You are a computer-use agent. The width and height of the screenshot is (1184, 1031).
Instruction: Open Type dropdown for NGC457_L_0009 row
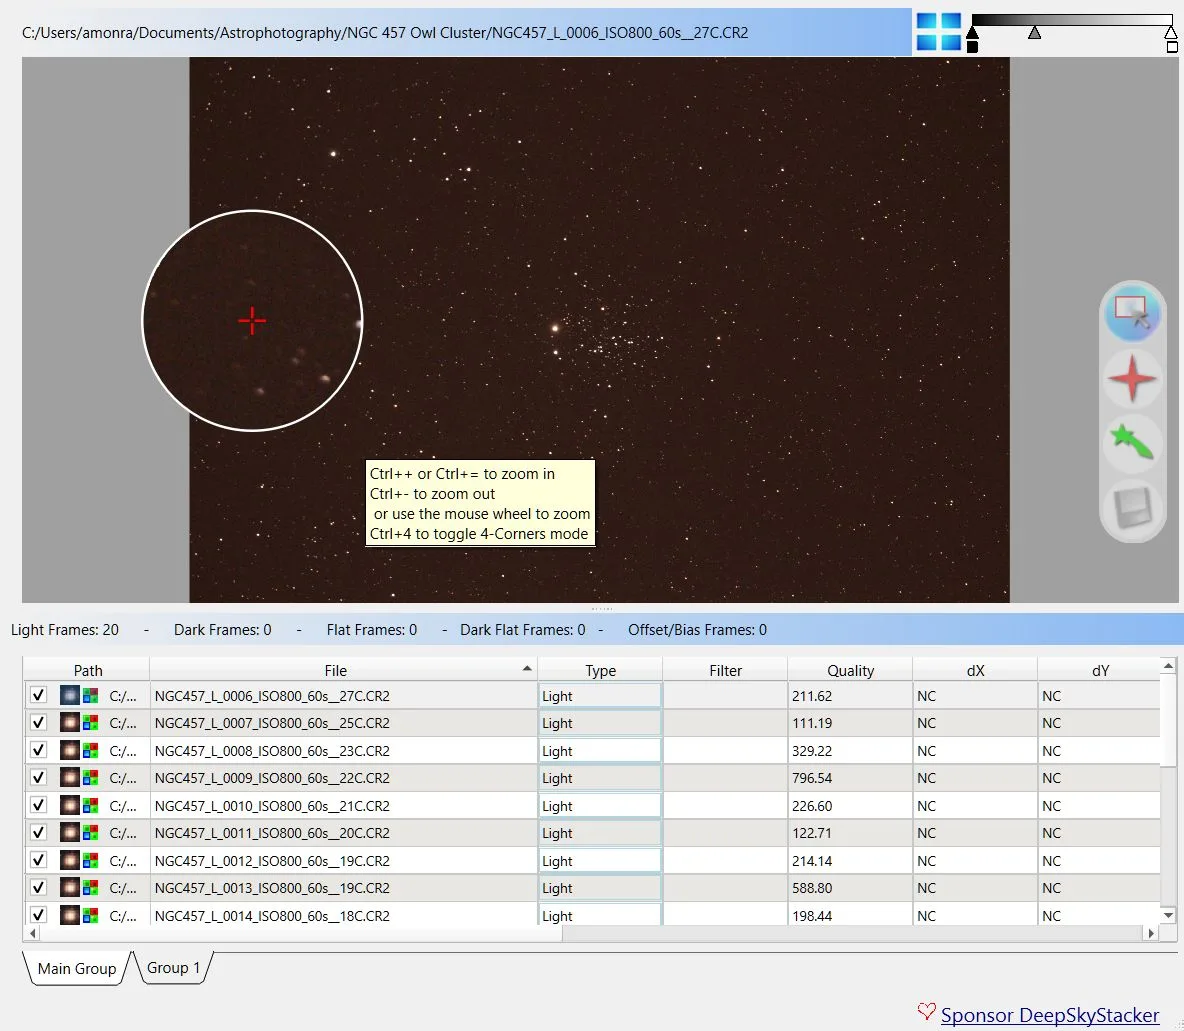pos(600,778)
